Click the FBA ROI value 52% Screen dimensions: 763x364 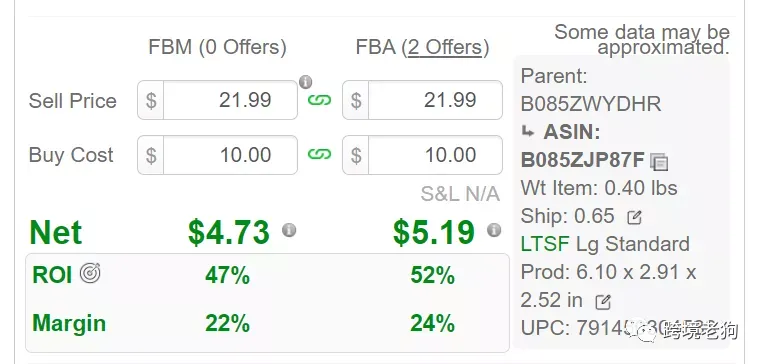(433, 275)
